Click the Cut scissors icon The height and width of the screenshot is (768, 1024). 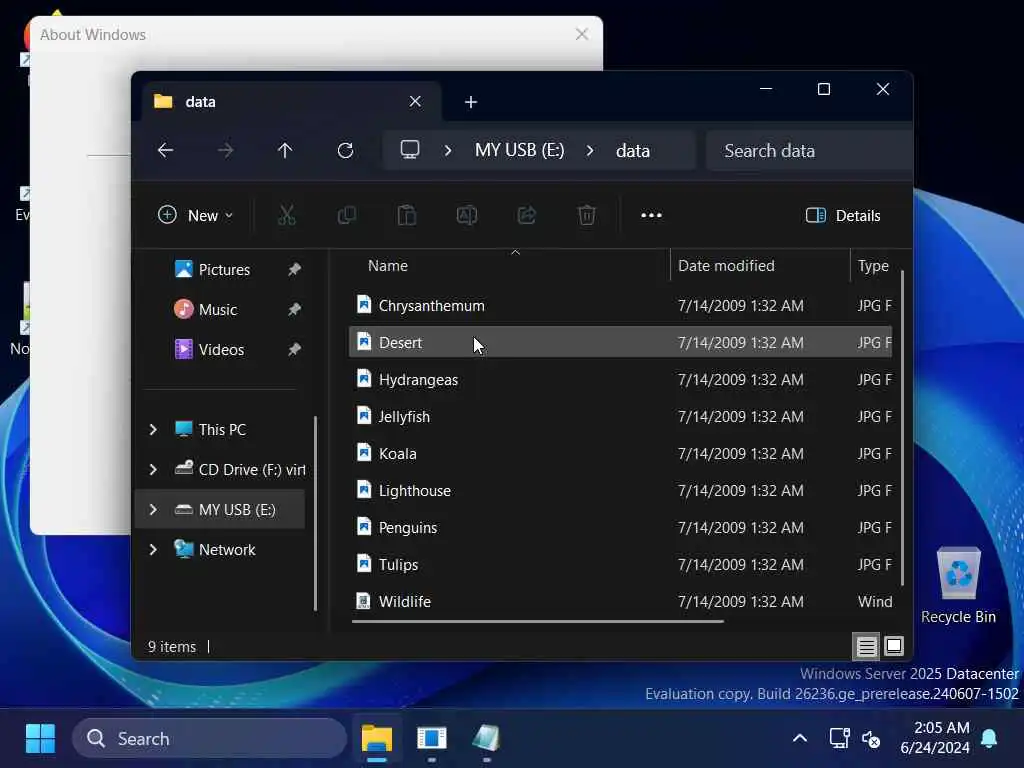287,215
